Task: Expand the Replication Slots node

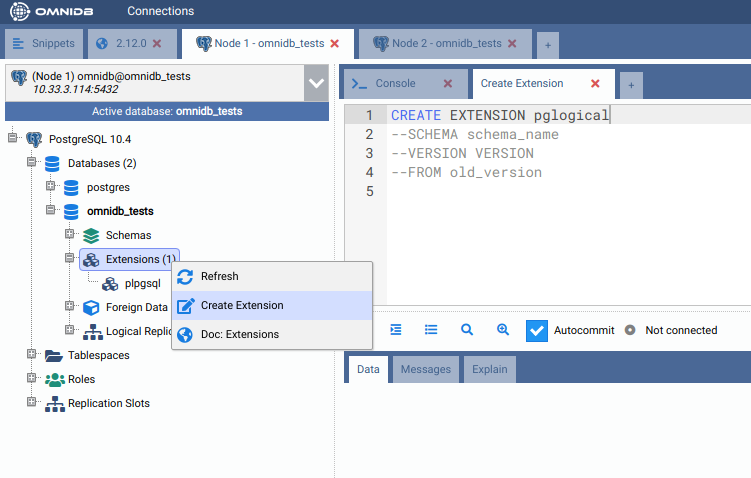Action: (32, 404)
